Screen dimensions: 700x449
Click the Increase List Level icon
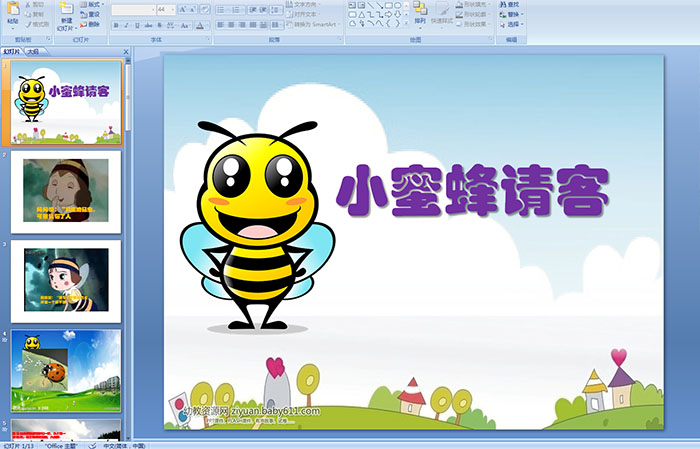(263, 9)
